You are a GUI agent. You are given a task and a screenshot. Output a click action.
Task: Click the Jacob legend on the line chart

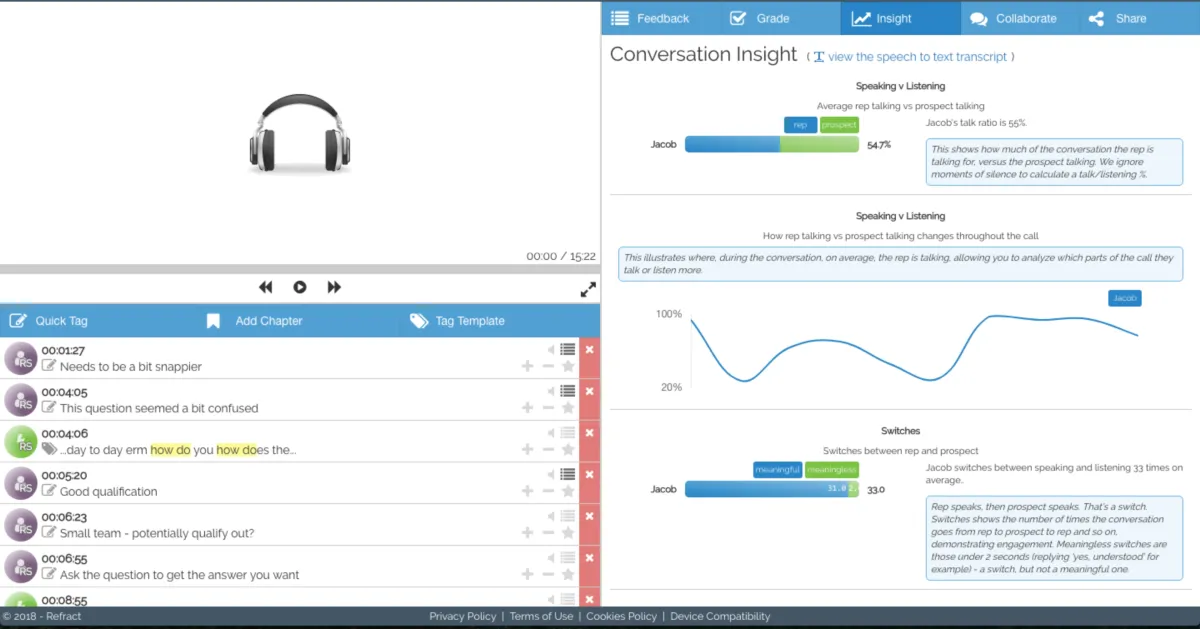tap(1125, 298)
